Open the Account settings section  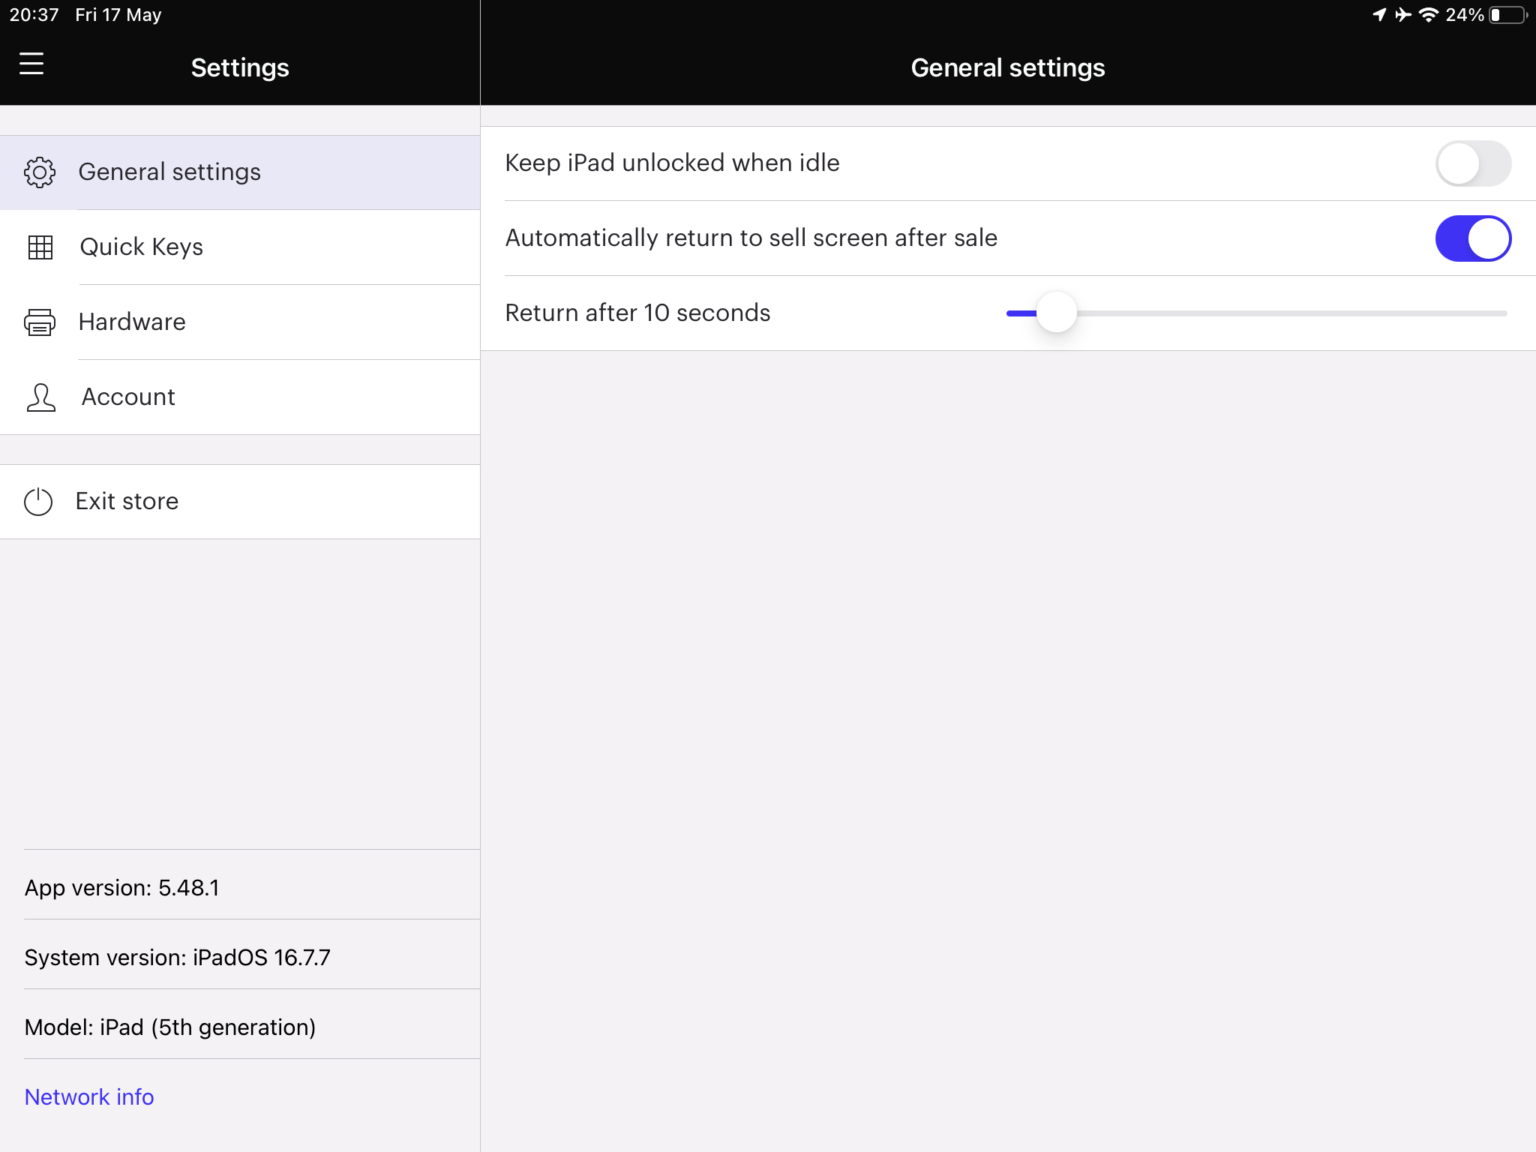pos(128,397)
